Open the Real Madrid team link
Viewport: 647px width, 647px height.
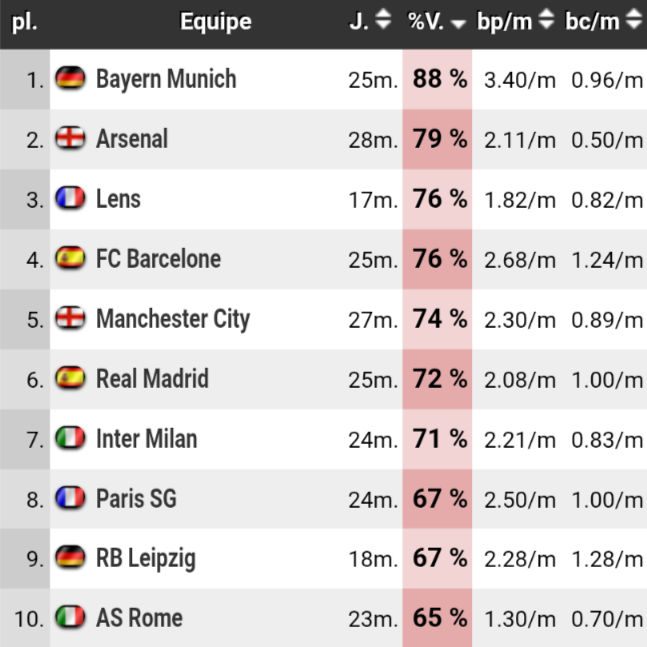[152, 379]
